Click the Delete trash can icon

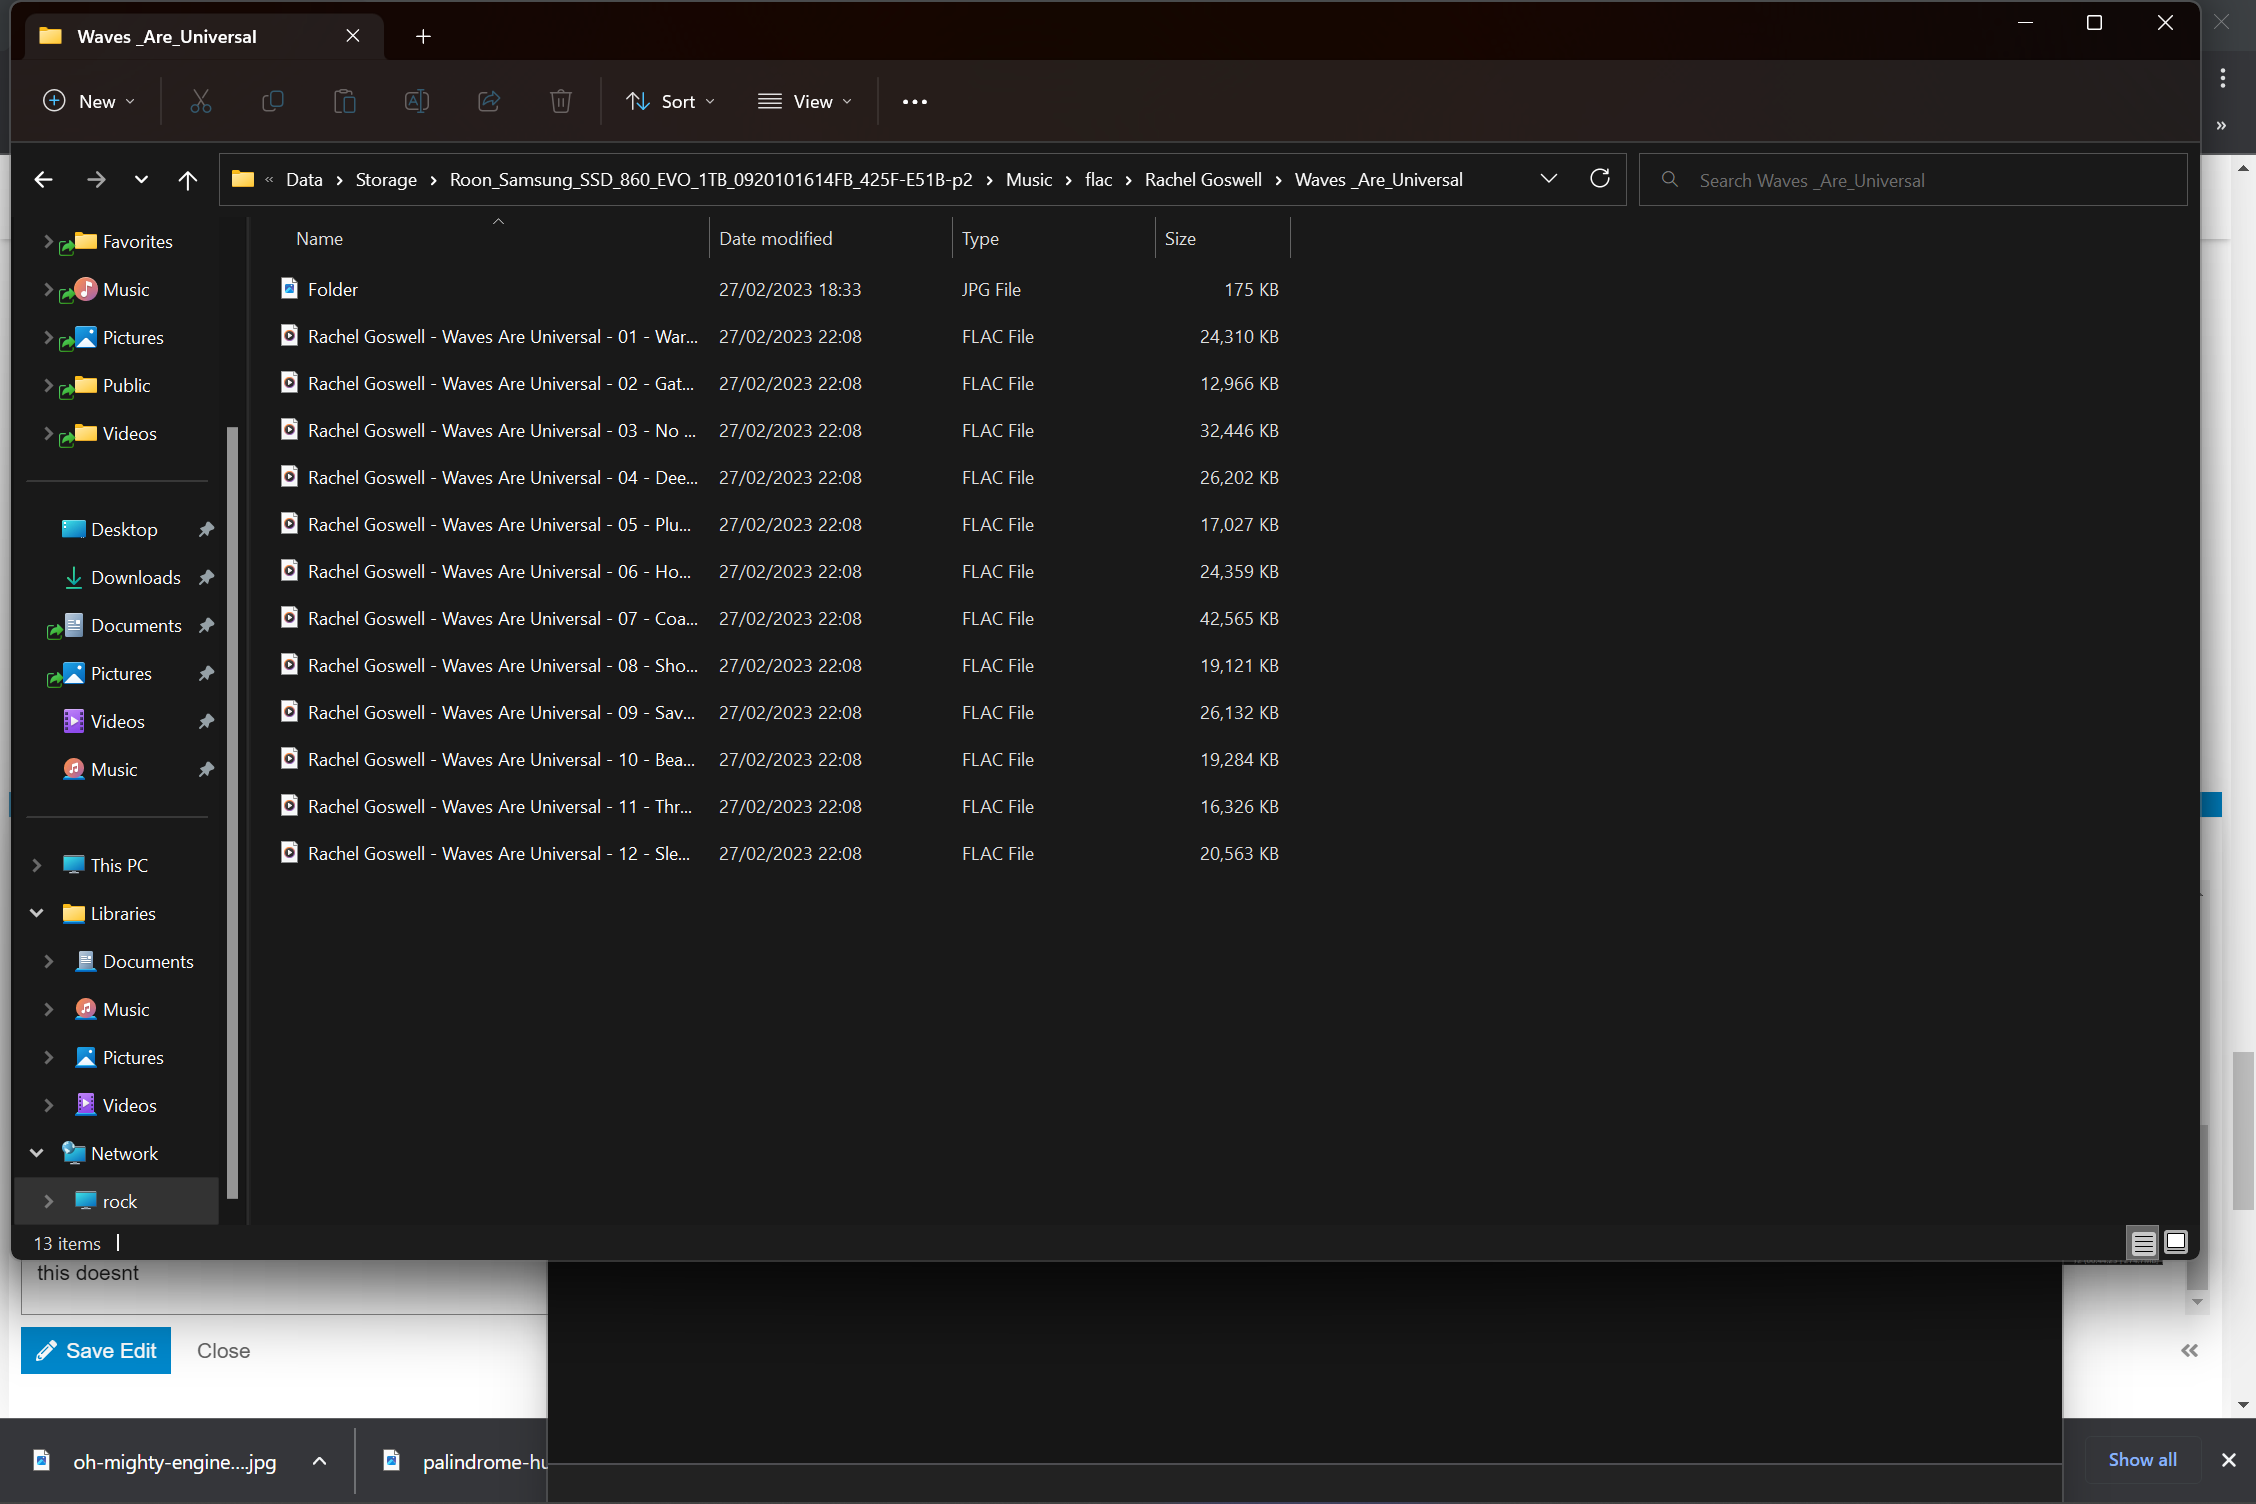(560, 101)
